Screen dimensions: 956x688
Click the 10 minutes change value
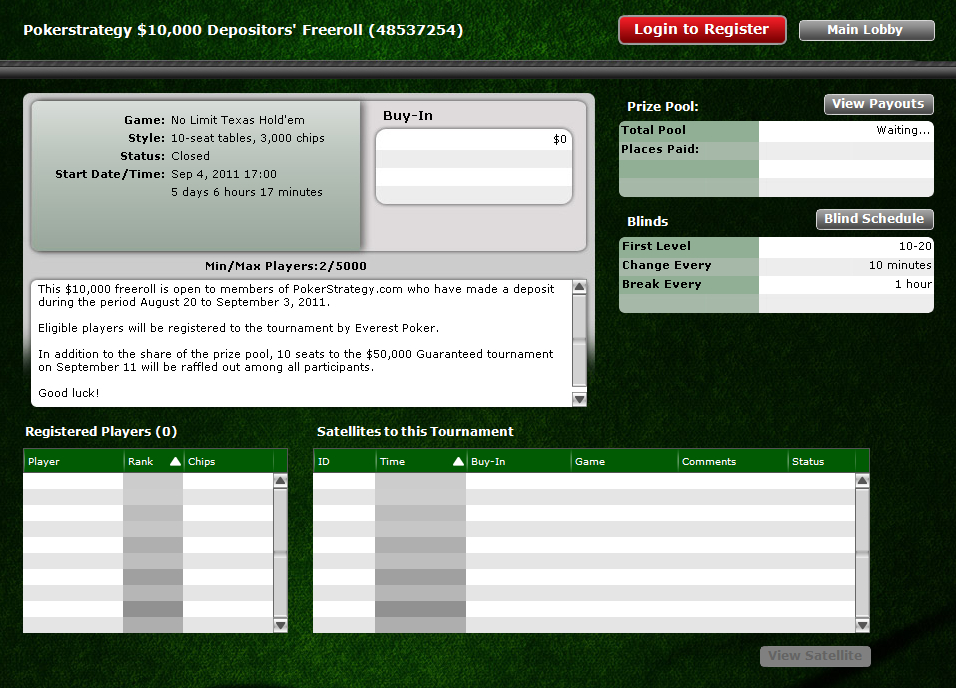click(x=900, y=265)
